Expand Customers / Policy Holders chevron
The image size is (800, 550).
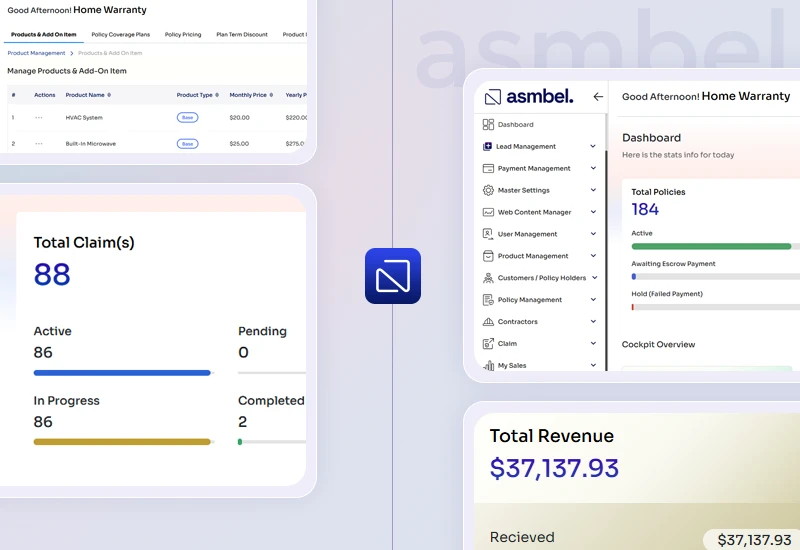(x=594, y=278)
